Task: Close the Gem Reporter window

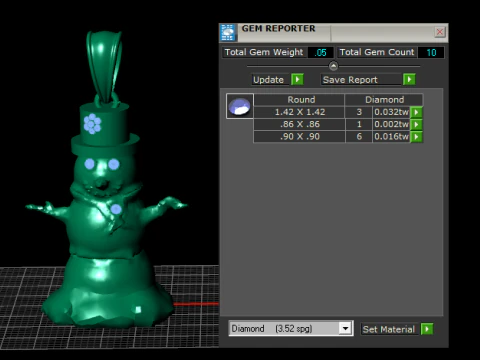Action: point(440,32)
